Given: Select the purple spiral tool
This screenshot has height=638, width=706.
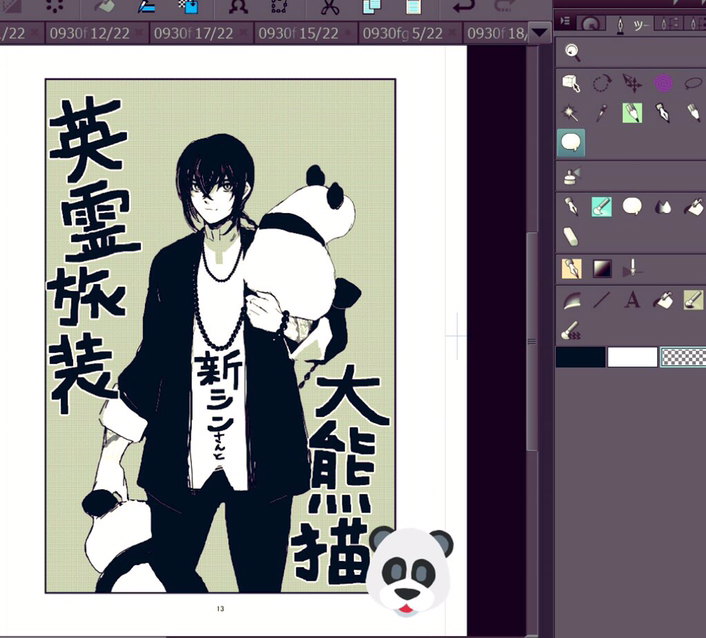Looking at the screenshot, I should pyautogui.click(x=663, y=83).
